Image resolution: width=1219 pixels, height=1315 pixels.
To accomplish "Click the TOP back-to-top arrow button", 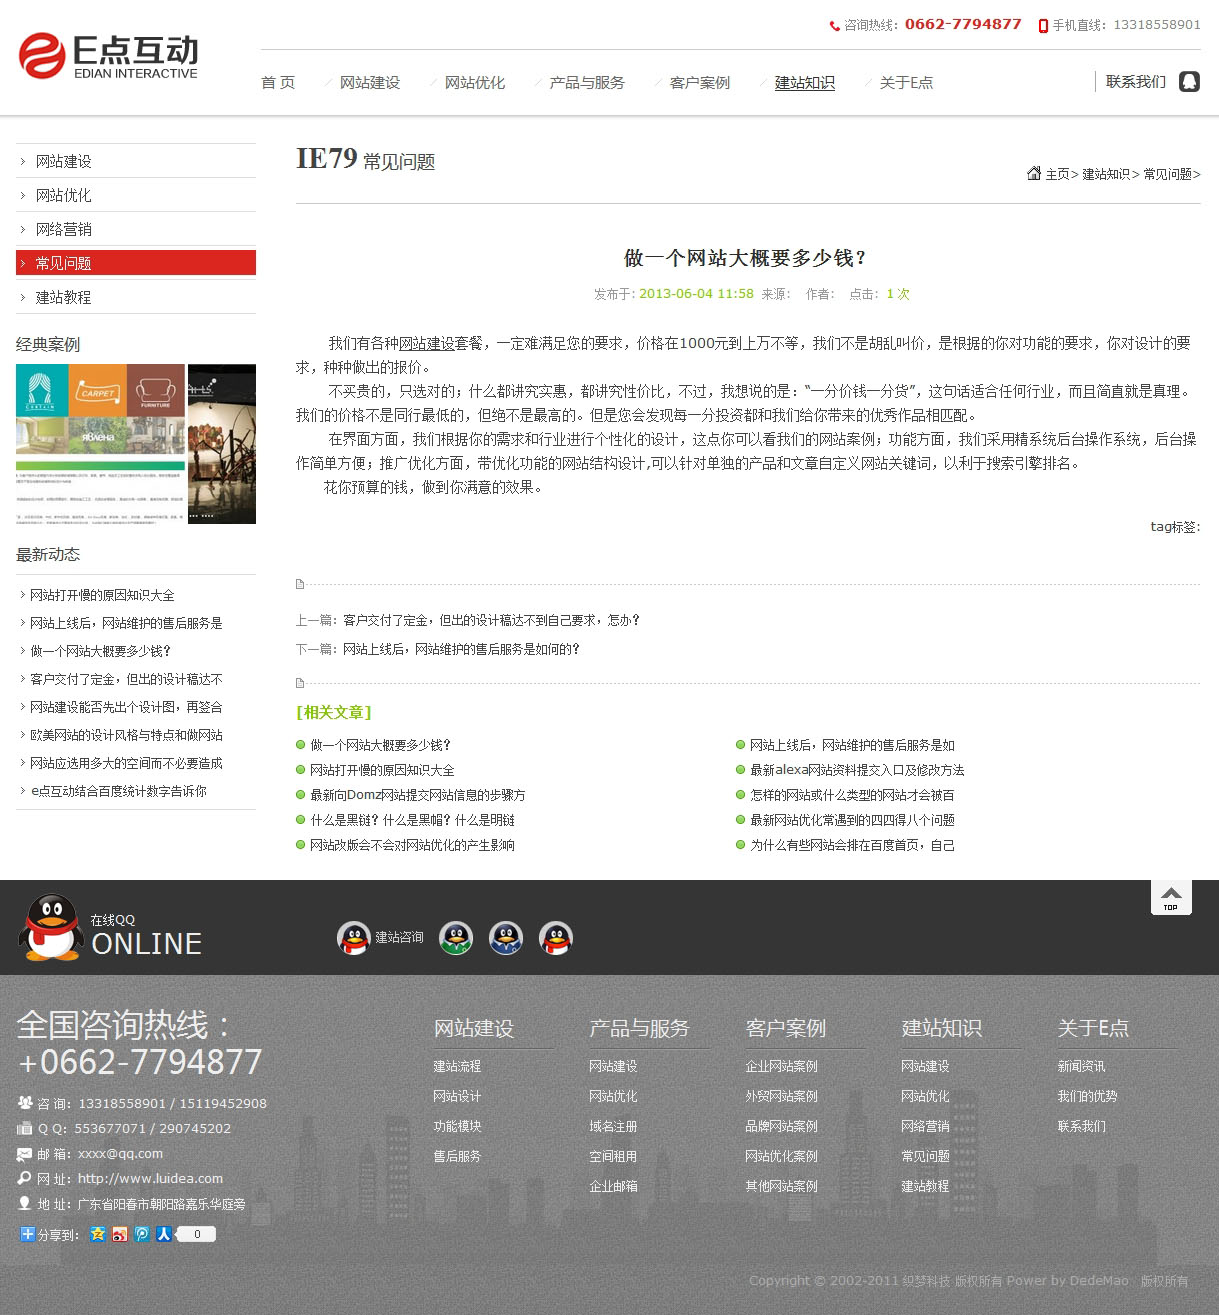I will [x=1170, y=897].
